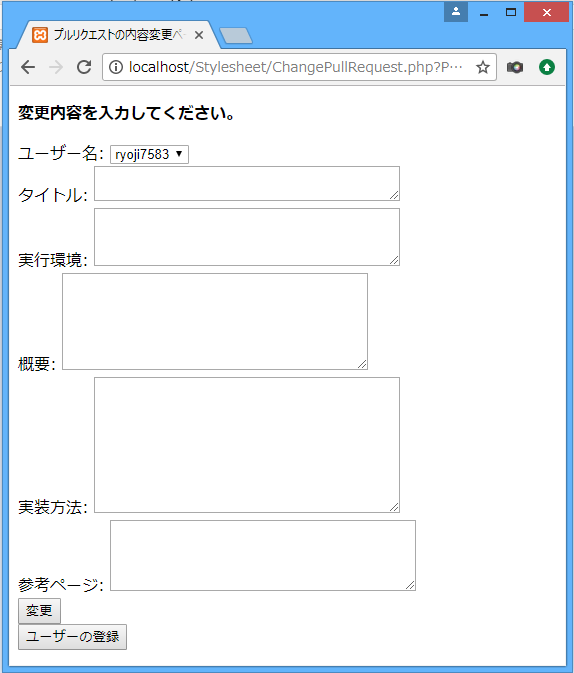Open the ユーザー名 dropdown showing ryoji7583

click(x=149, y=155)
